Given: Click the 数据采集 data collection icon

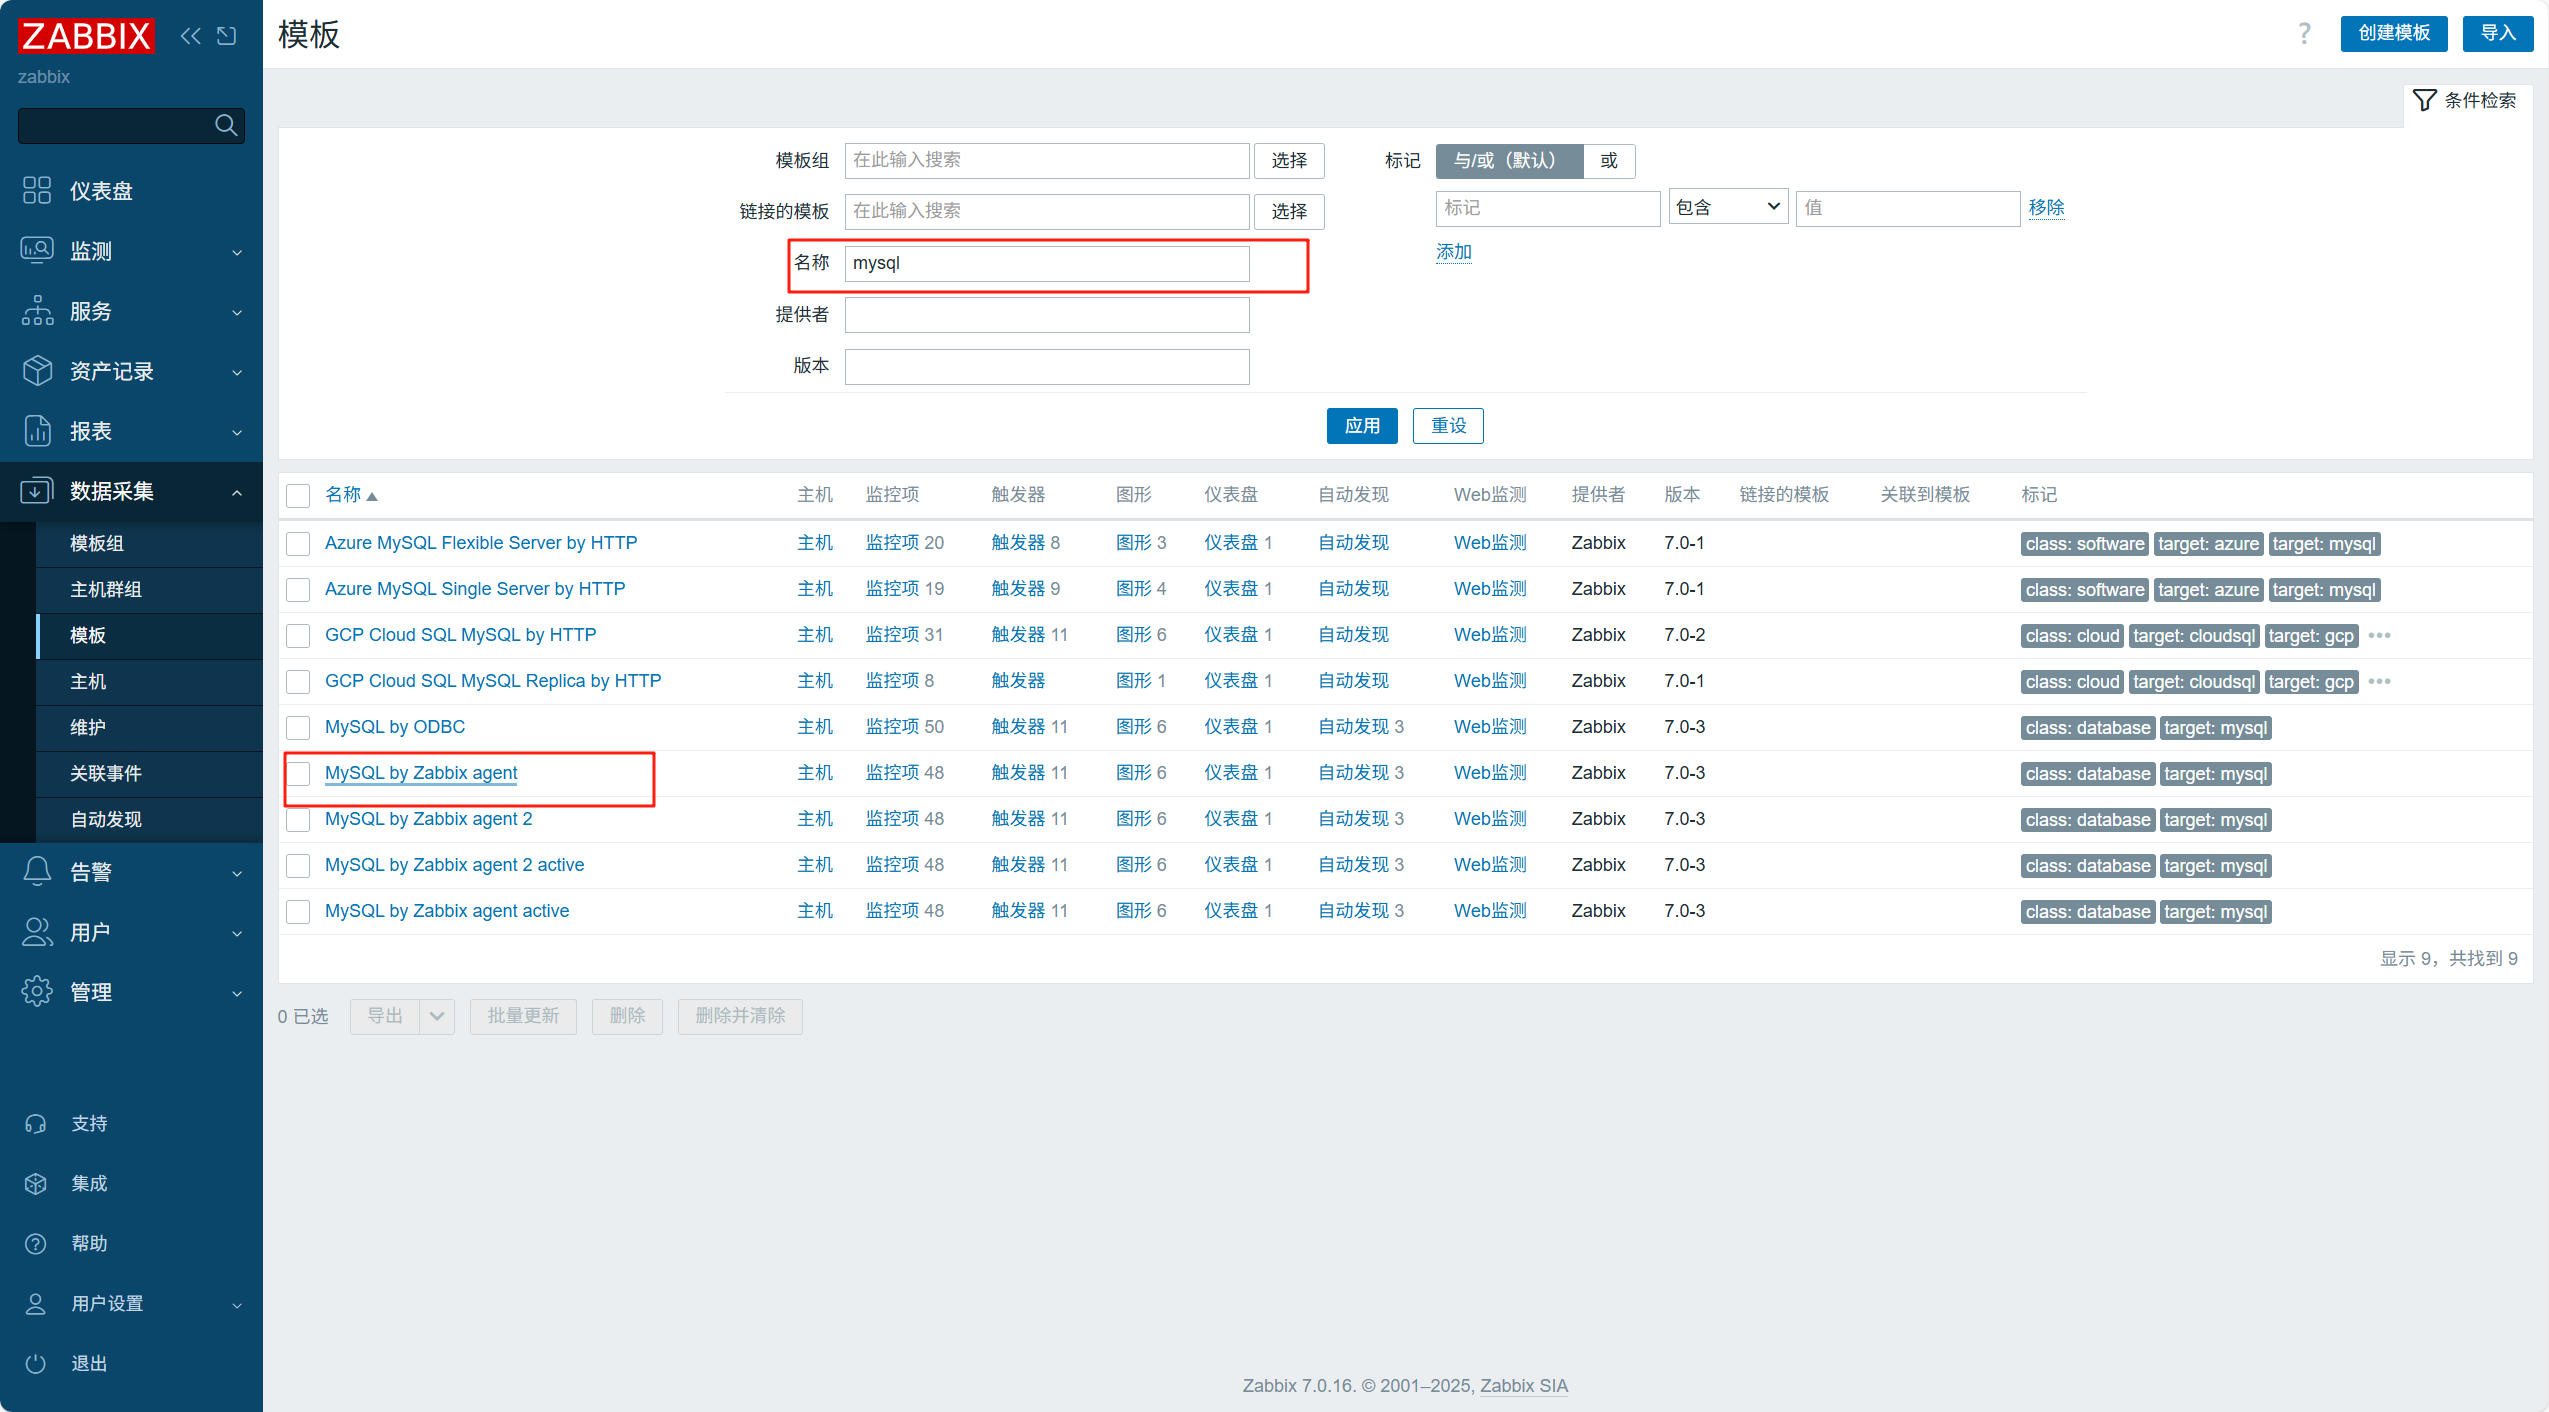Looking at the screenshot, I should tap(37, 490).
